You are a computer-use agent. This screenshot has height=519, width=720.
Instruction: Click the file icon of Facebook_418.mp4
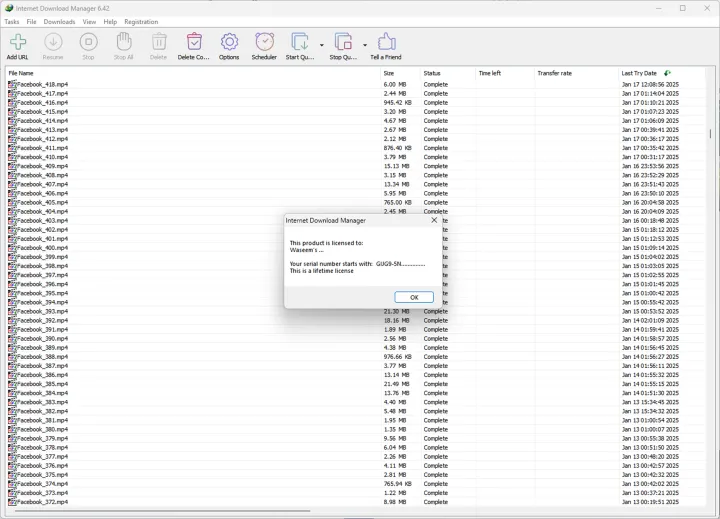[x=12, y=85]
